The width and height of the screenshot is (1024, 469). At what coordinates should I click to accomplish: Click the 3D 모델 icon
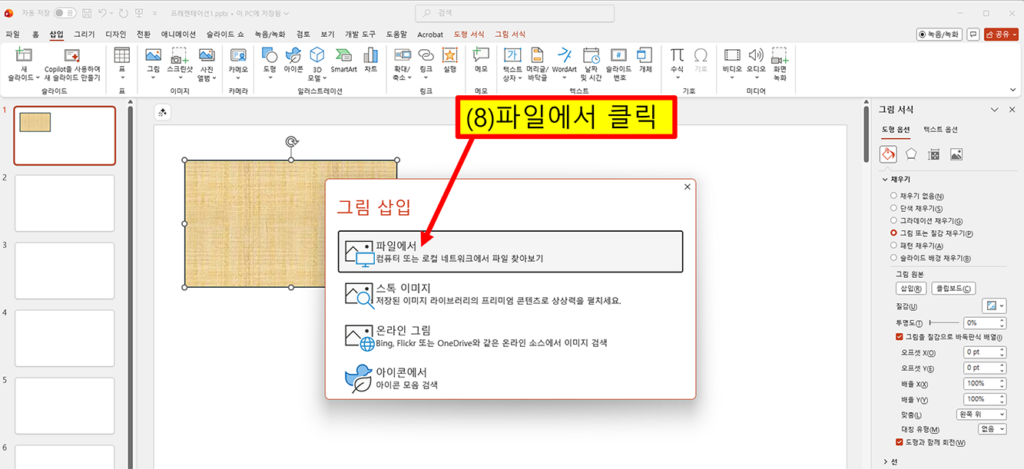point(317,55)
